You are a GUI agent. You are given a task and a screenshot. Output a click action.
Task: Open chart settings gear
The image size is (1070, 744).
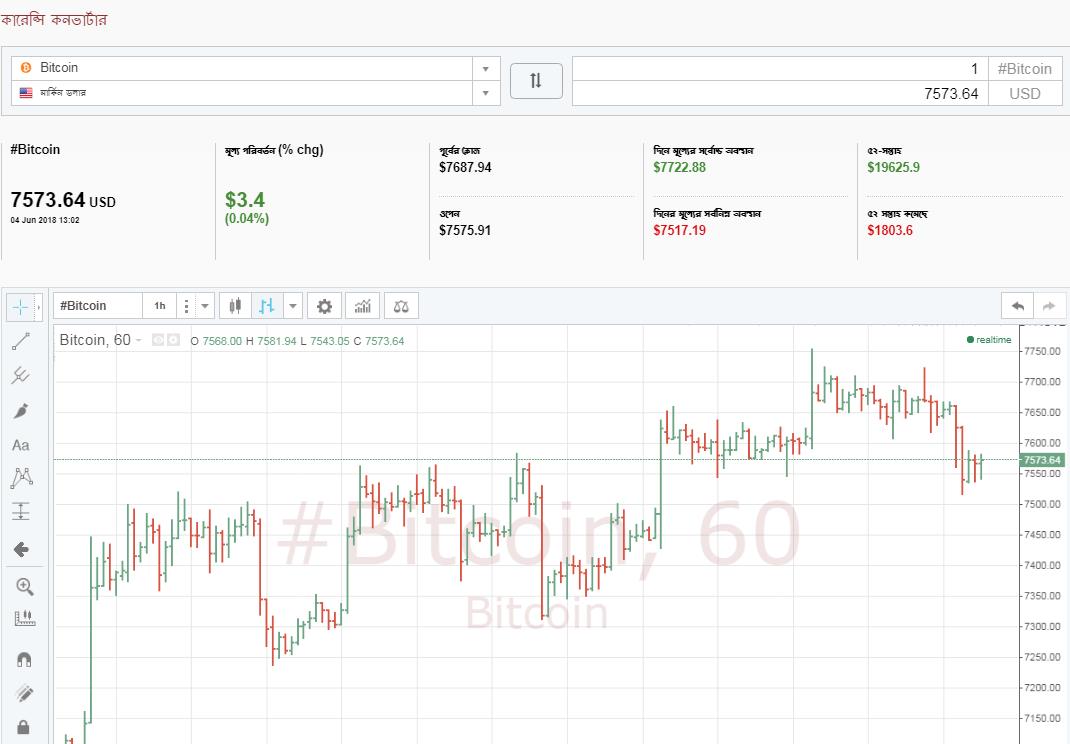tap(324, 306)
